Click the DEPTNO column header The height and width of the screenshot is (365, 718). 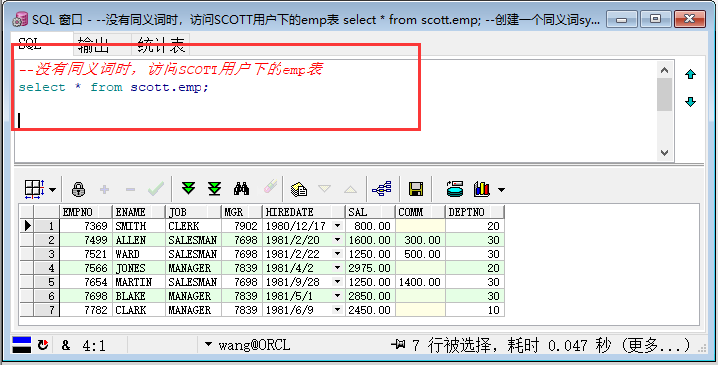pyautogui.click(x=474, y=212)
